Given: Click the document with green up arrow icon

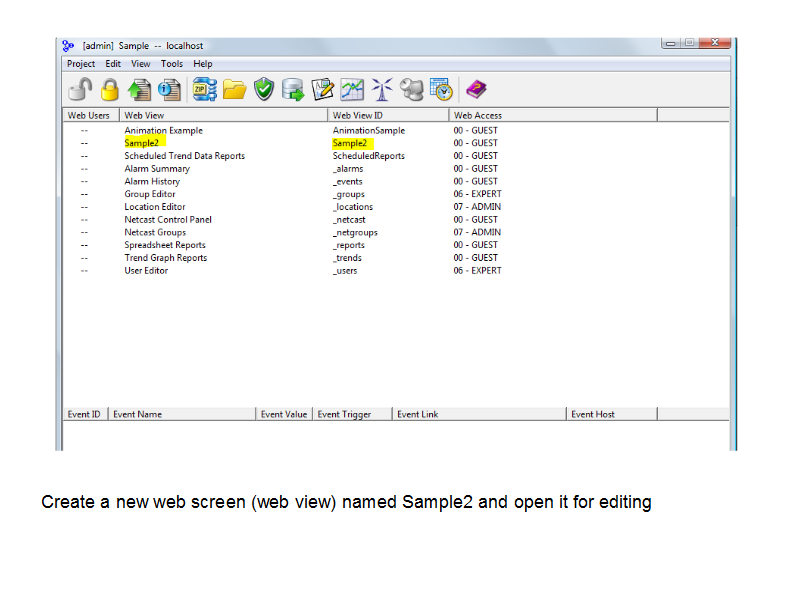Looking at the screenshot, I should pyautogui.click(x=139, y=89).
